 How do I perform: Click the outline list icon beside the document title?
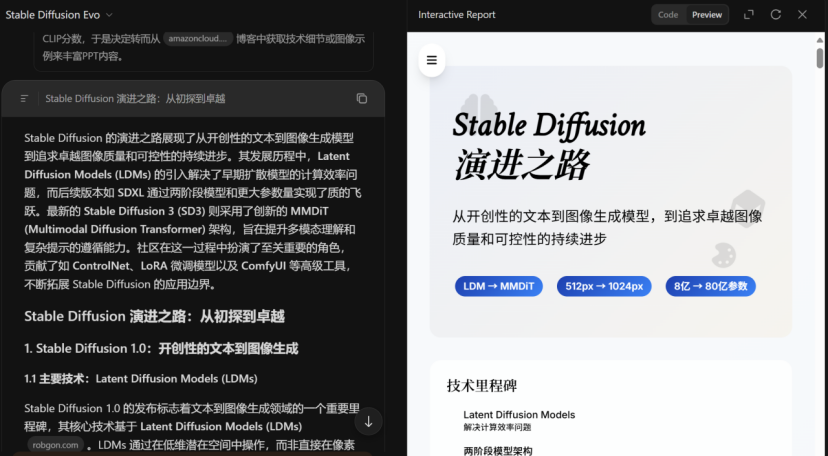[24, 99]
